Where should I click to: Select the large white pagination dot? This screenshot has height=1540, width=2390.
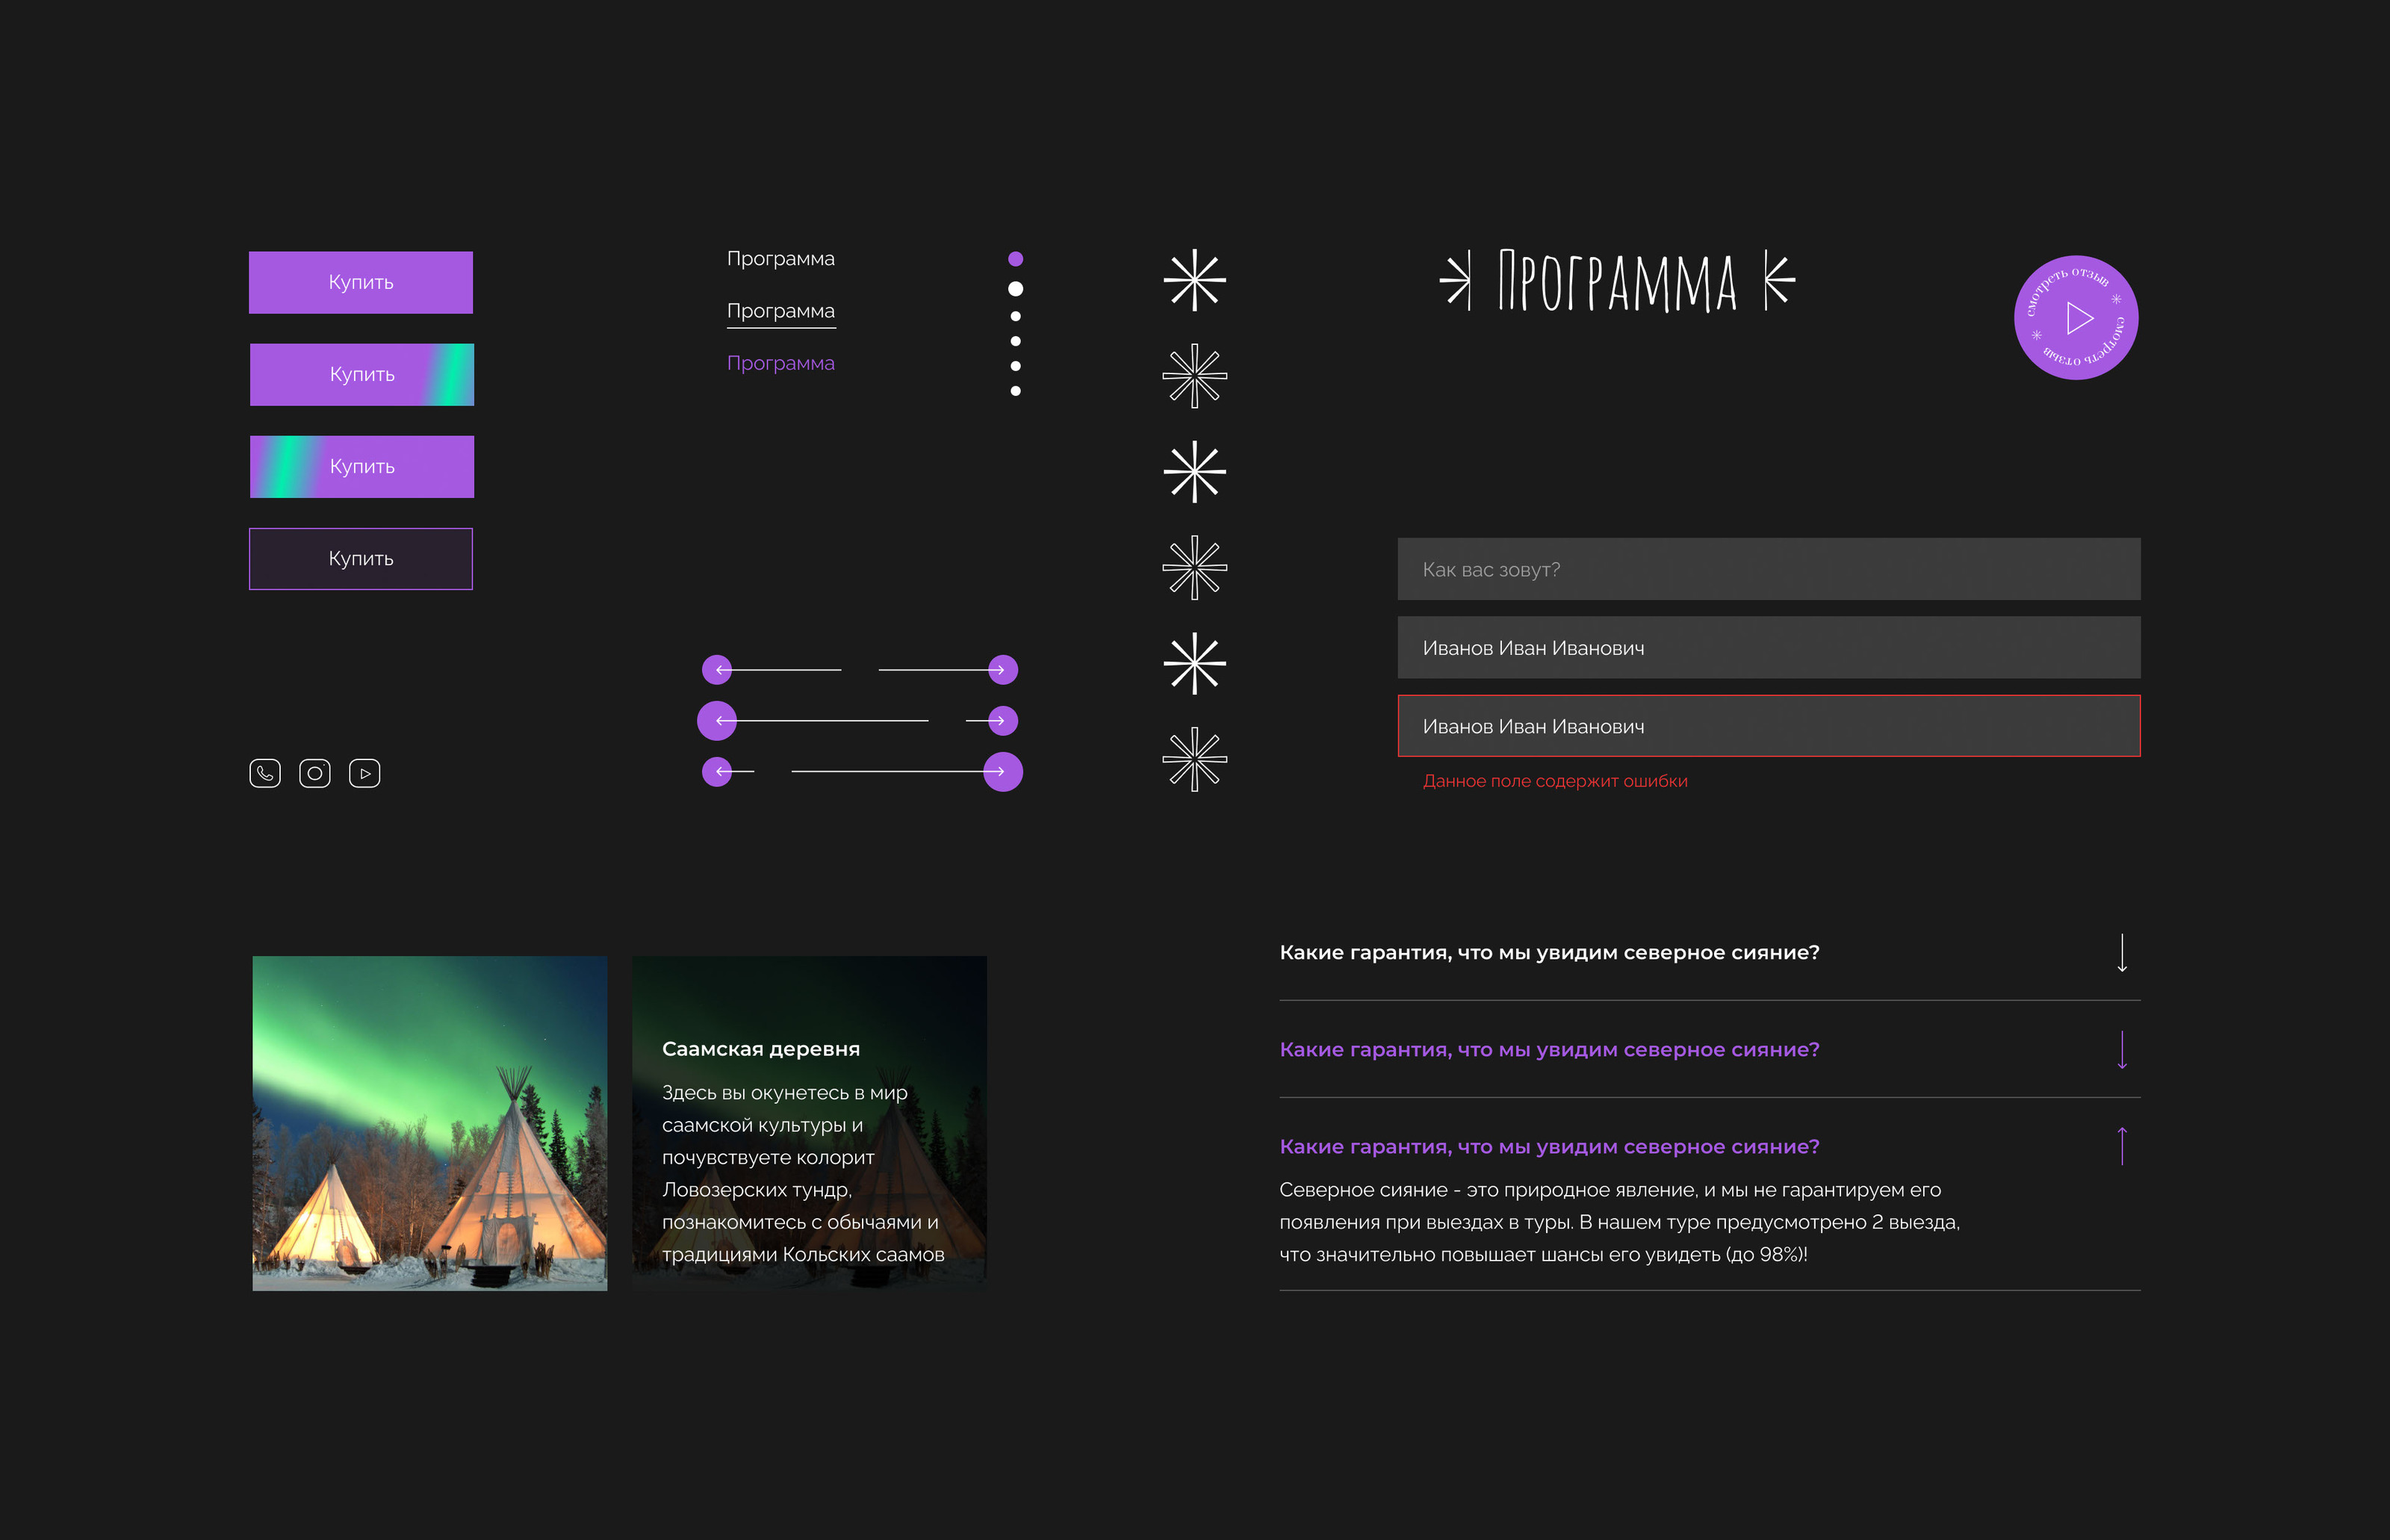point(1015,289)
